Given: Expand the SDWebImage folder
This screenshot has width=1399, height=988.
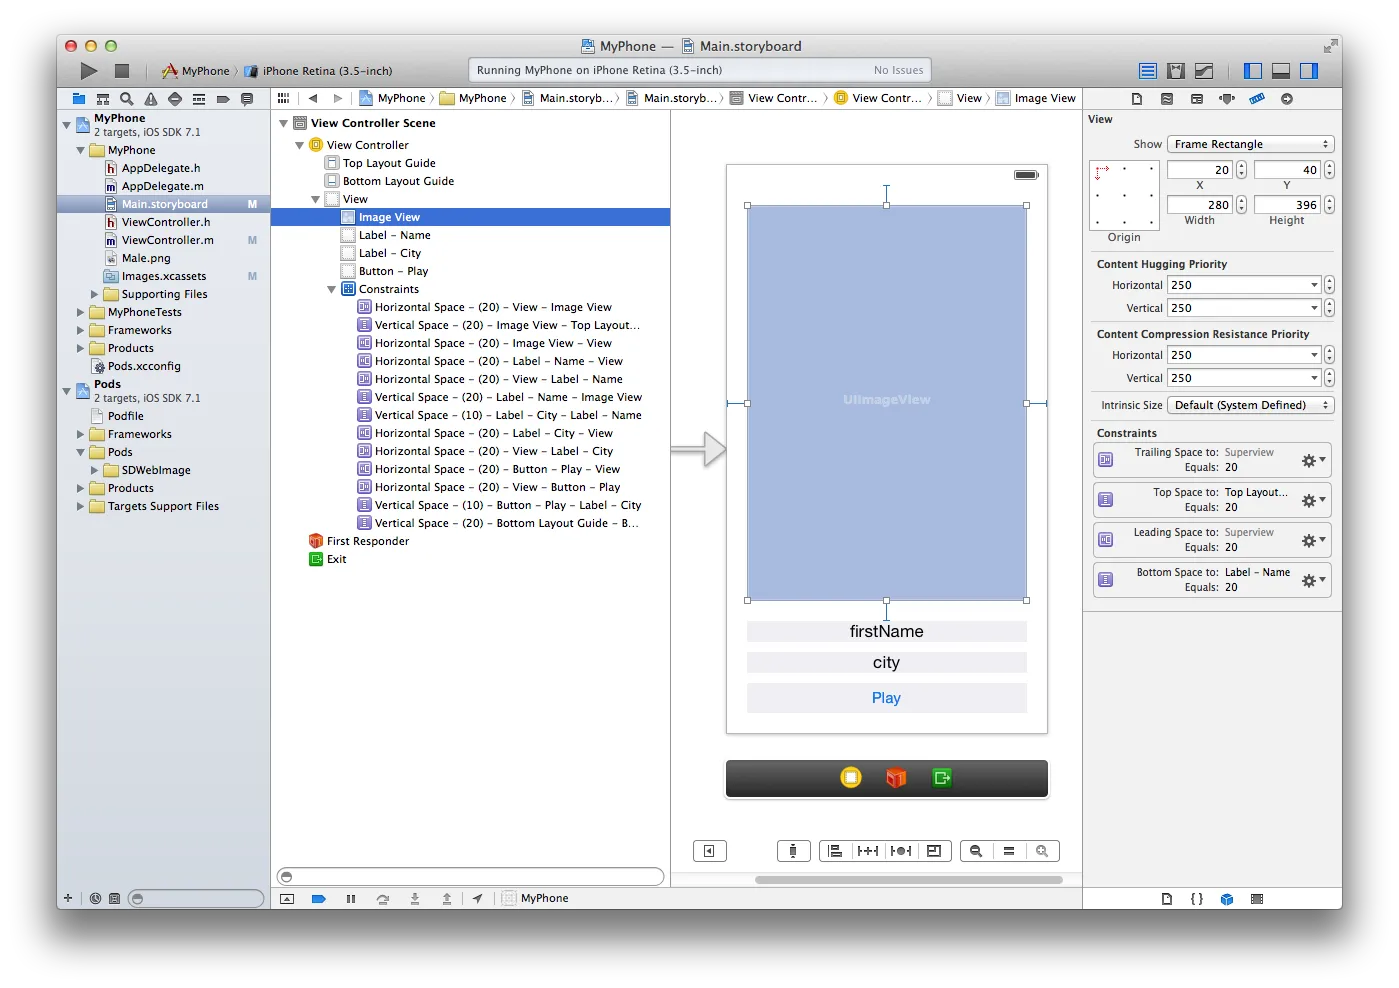Looking at the screenshot, I should pos(95,470).
